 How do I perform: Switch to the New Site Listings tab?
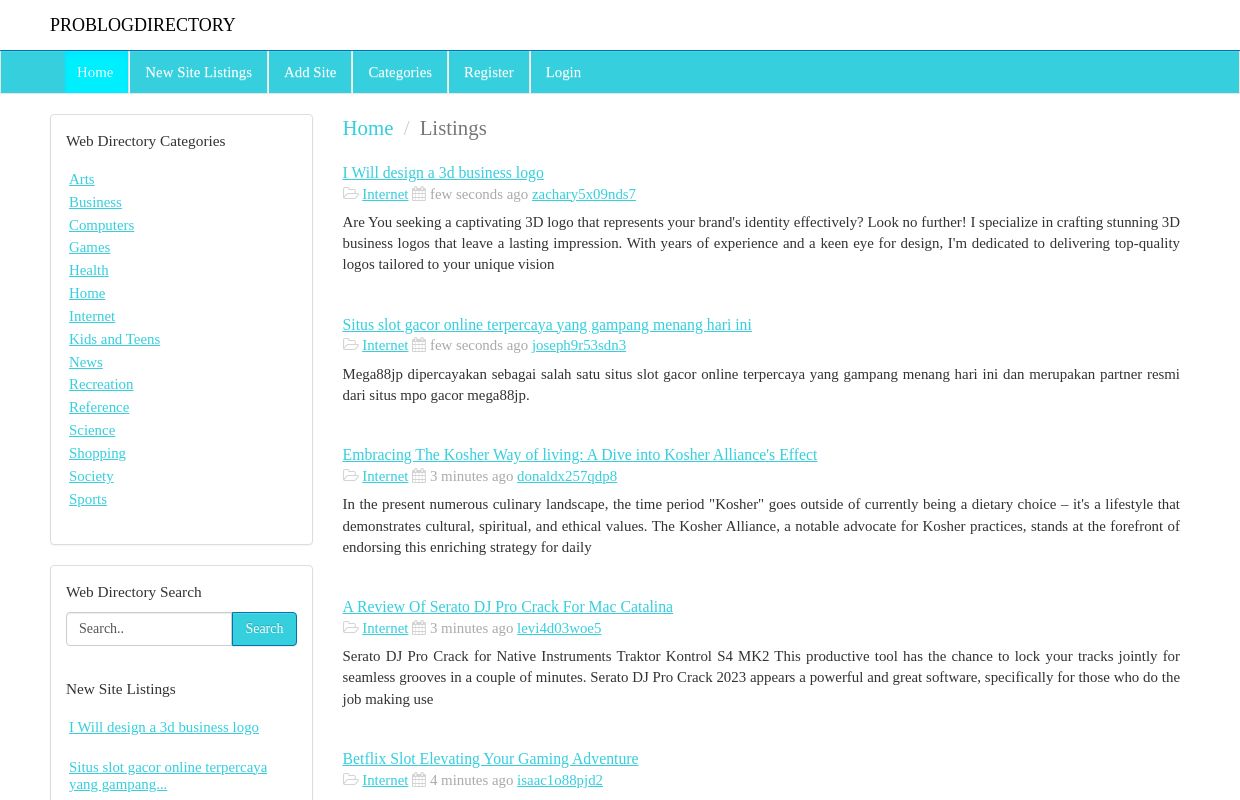pos(198,72)
